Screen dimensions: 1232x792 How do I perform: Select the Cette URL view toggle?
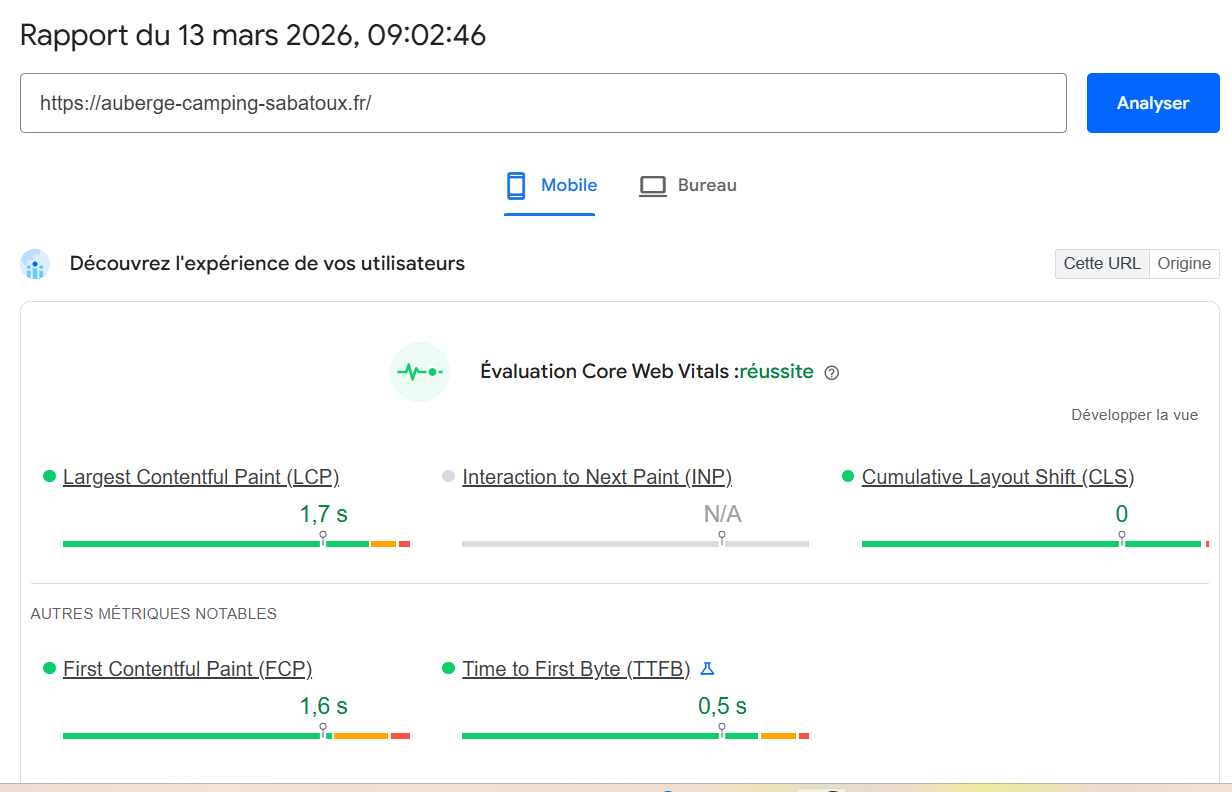(1101, 263)
